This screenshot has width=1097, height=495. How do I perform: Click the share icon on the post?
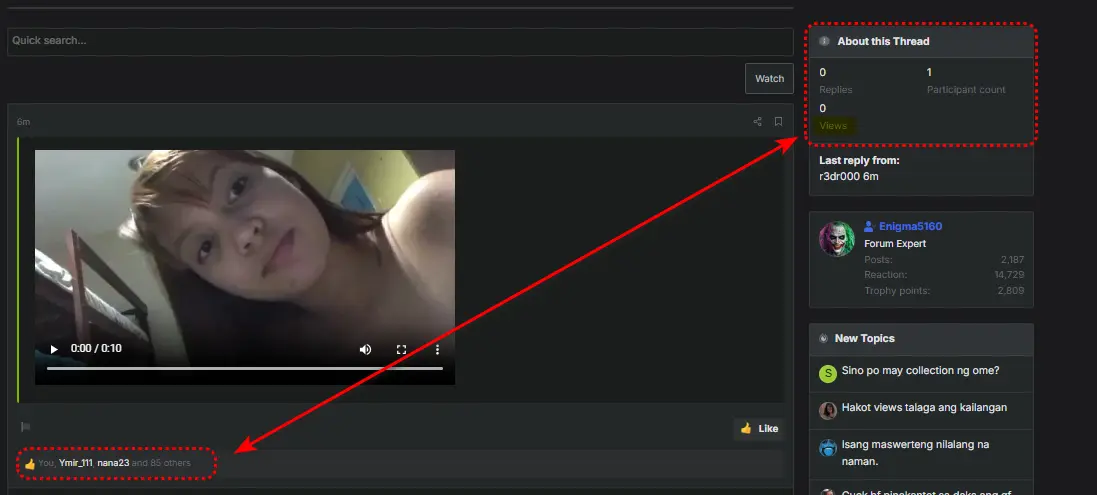click(x=757, y=122)
